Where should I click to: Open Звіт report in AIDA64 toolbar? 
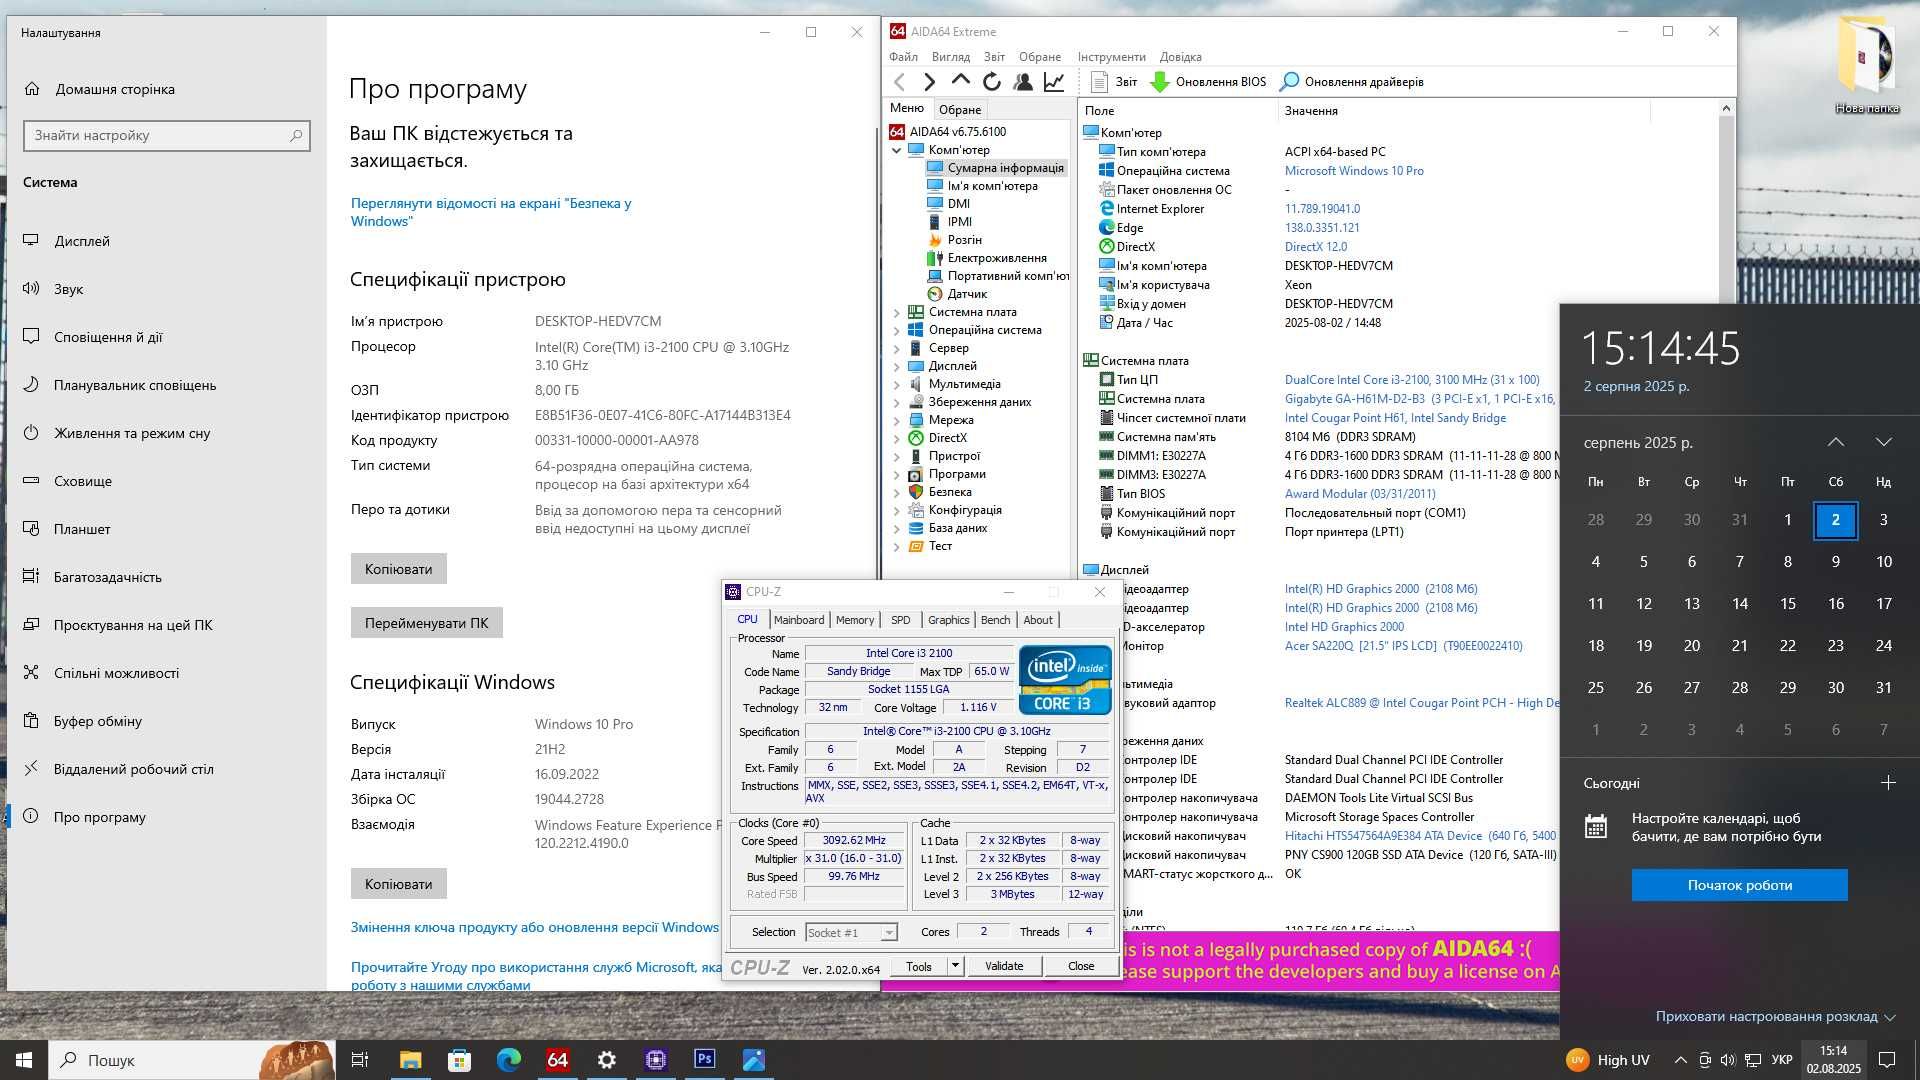click(1114, 82)
